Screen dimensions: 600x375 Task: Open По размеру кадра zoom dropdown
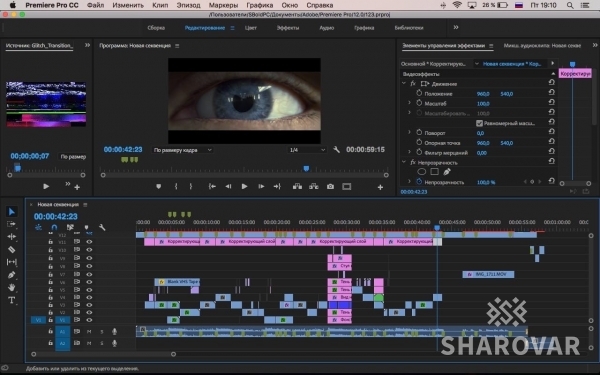point(183,150)
